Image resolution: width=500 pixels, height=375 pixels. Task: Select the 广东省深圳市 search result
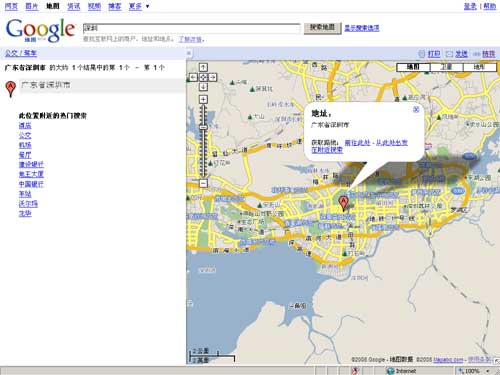[x=46, y=85]
